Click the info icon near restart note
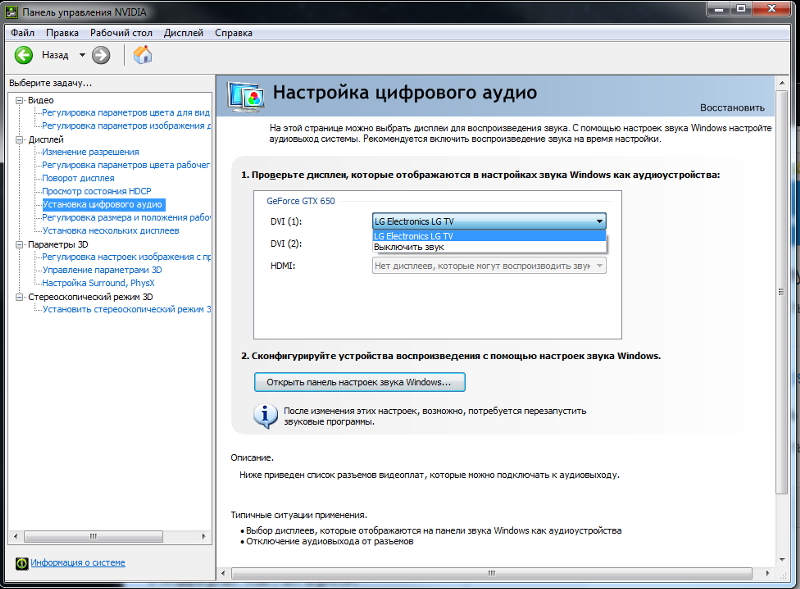This screenshot has width=800, height=589. [265, 415]
